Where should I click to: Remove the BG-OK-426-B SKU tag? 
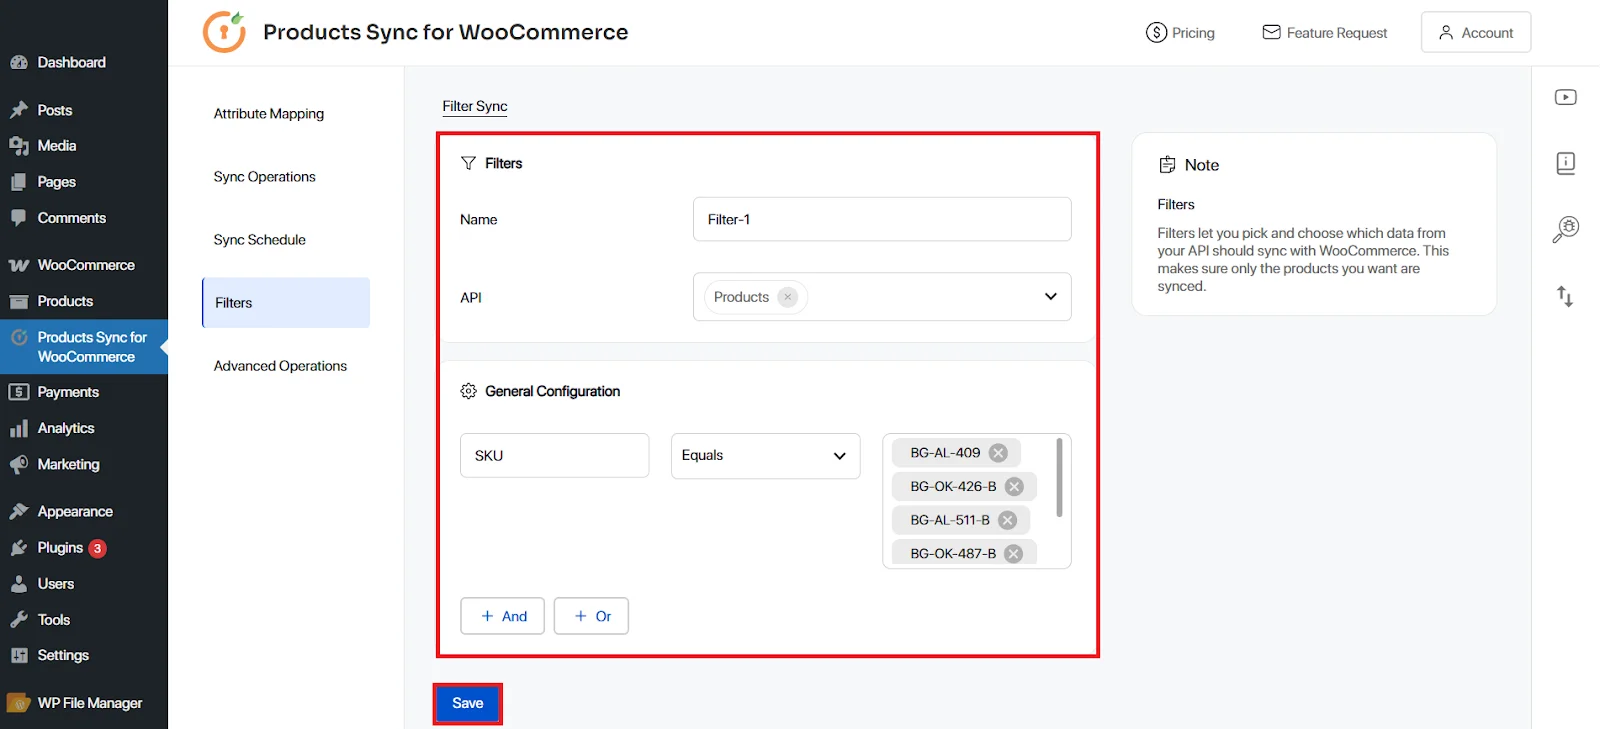(x=1014, y=487)
